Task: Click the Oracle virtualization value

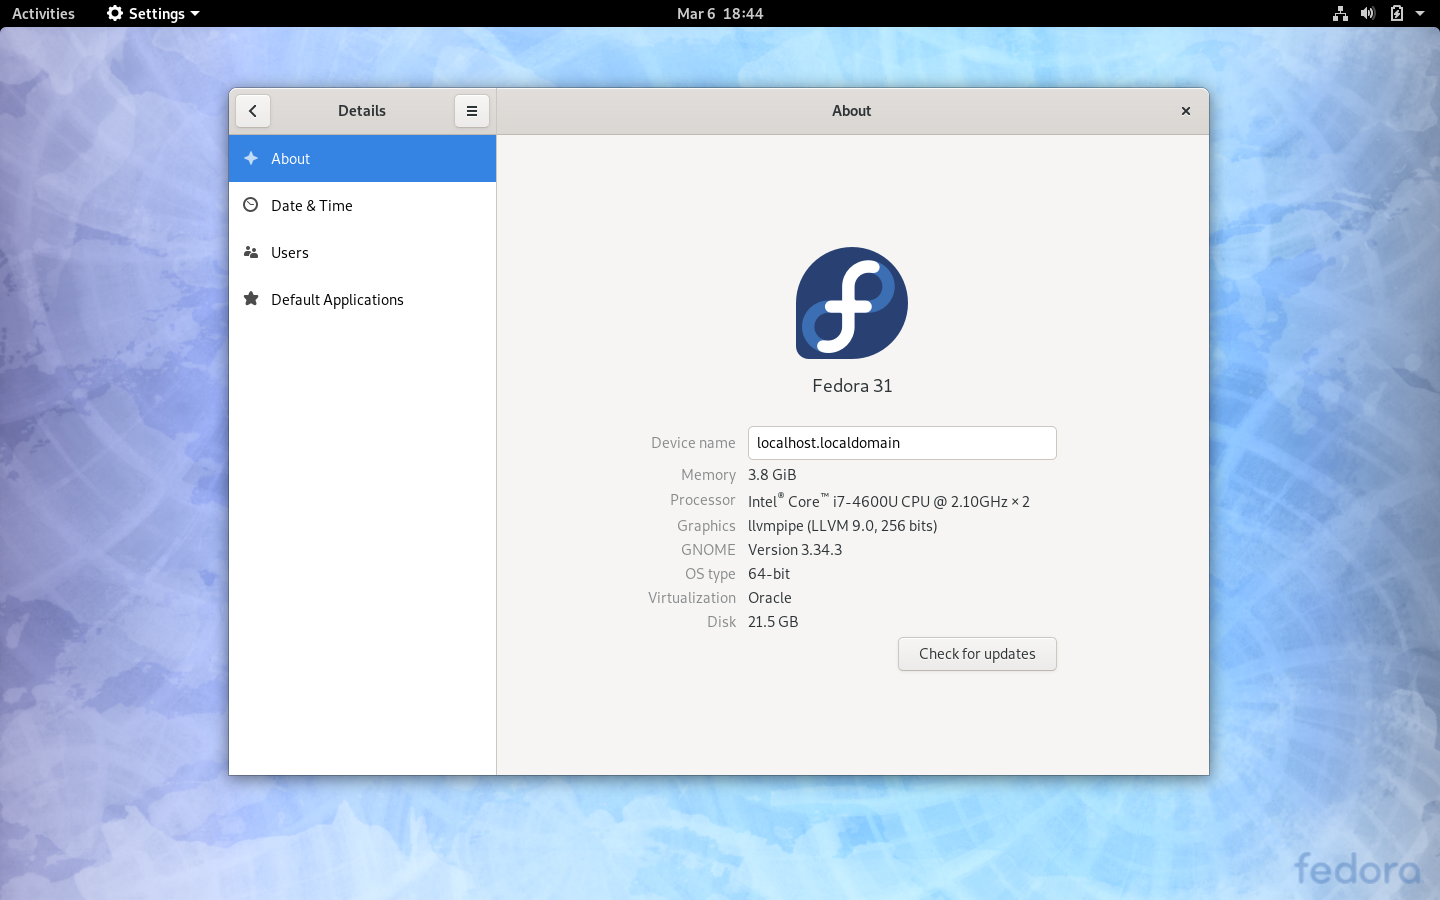Action: [x=770, y=598]
